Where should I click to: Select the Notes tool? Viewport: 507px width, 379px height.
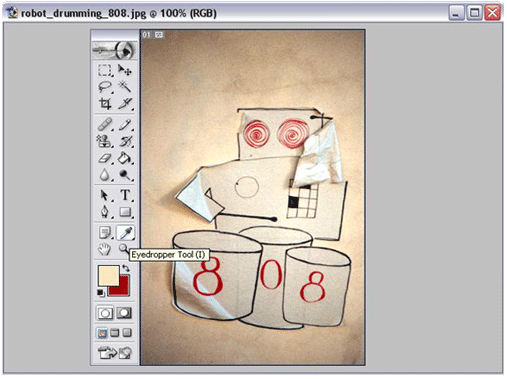[105, 233]
